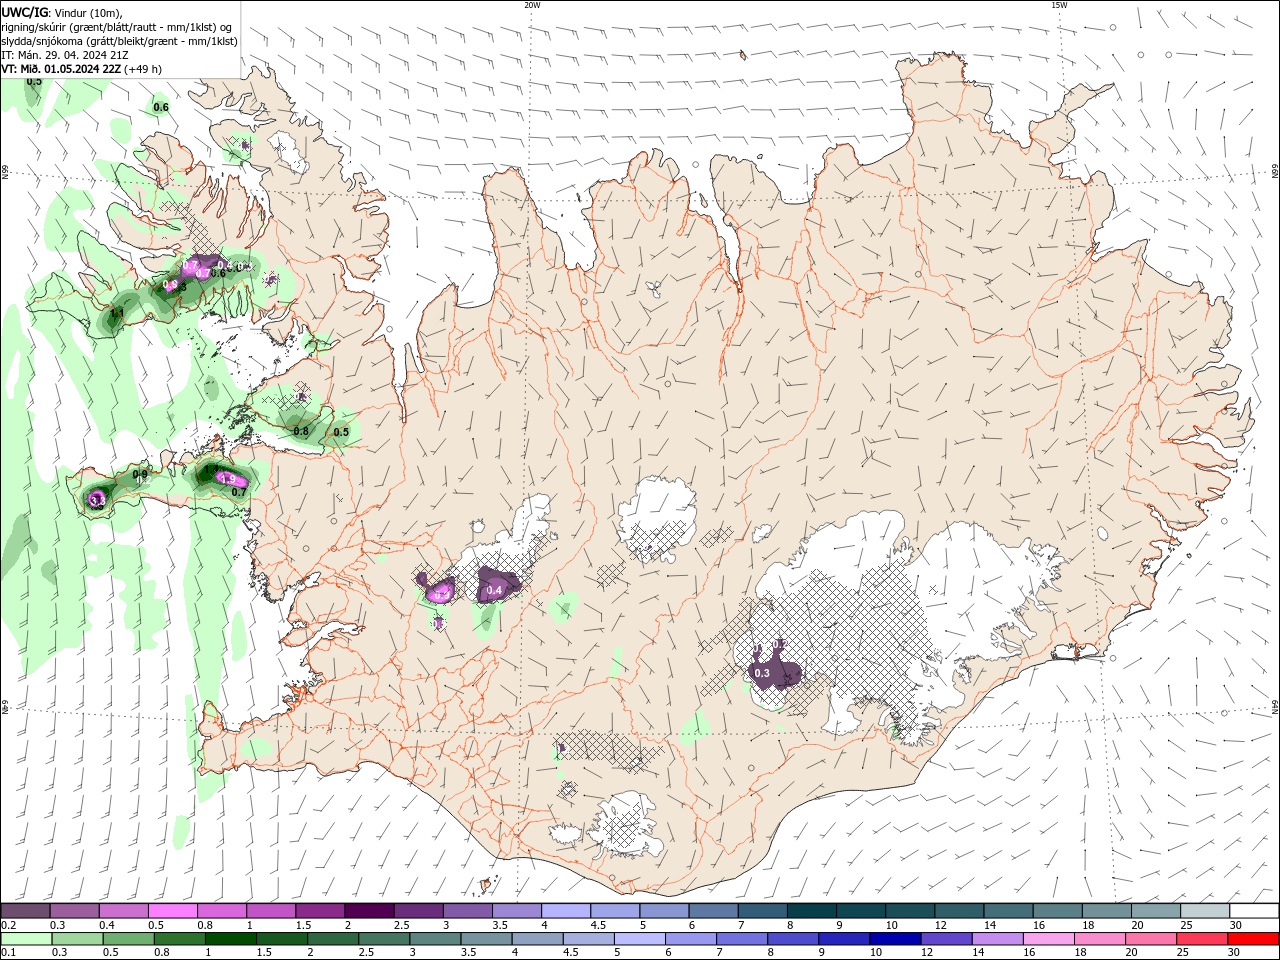Select the dark purple 2 swatch on upper scale
Screen dimensions: 1280x960
[368, 911]
